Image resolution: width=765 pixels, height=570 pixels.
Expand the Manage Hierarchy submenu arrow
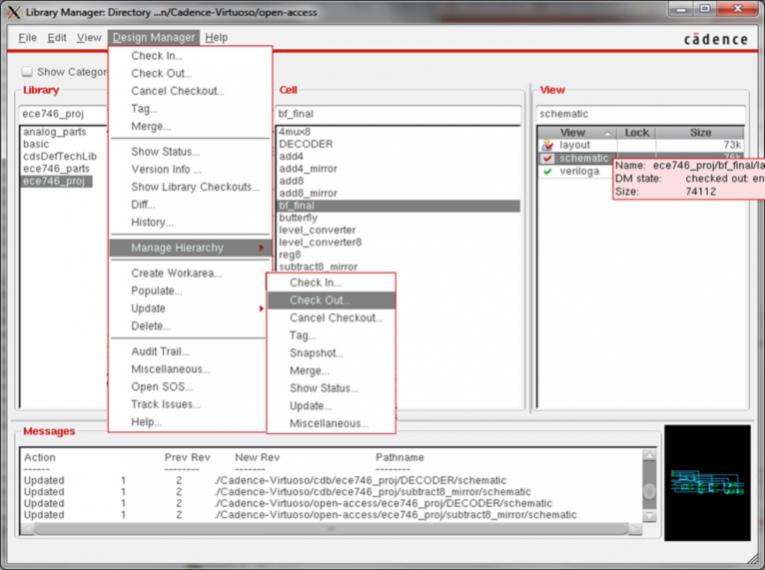[x=262, y=248]
